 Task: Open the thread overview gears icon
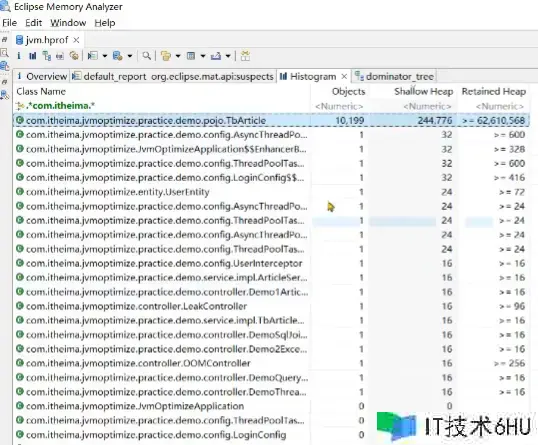coord(74,56)
